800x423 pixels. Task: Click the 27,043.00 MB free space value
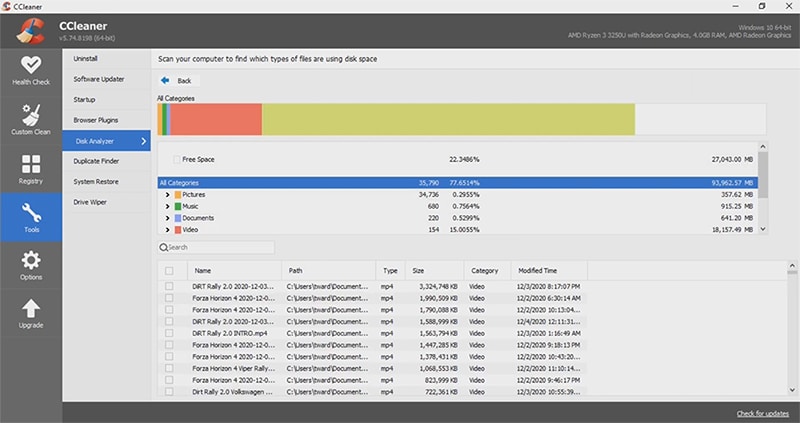pyautogui.click(x=732, y=160)
